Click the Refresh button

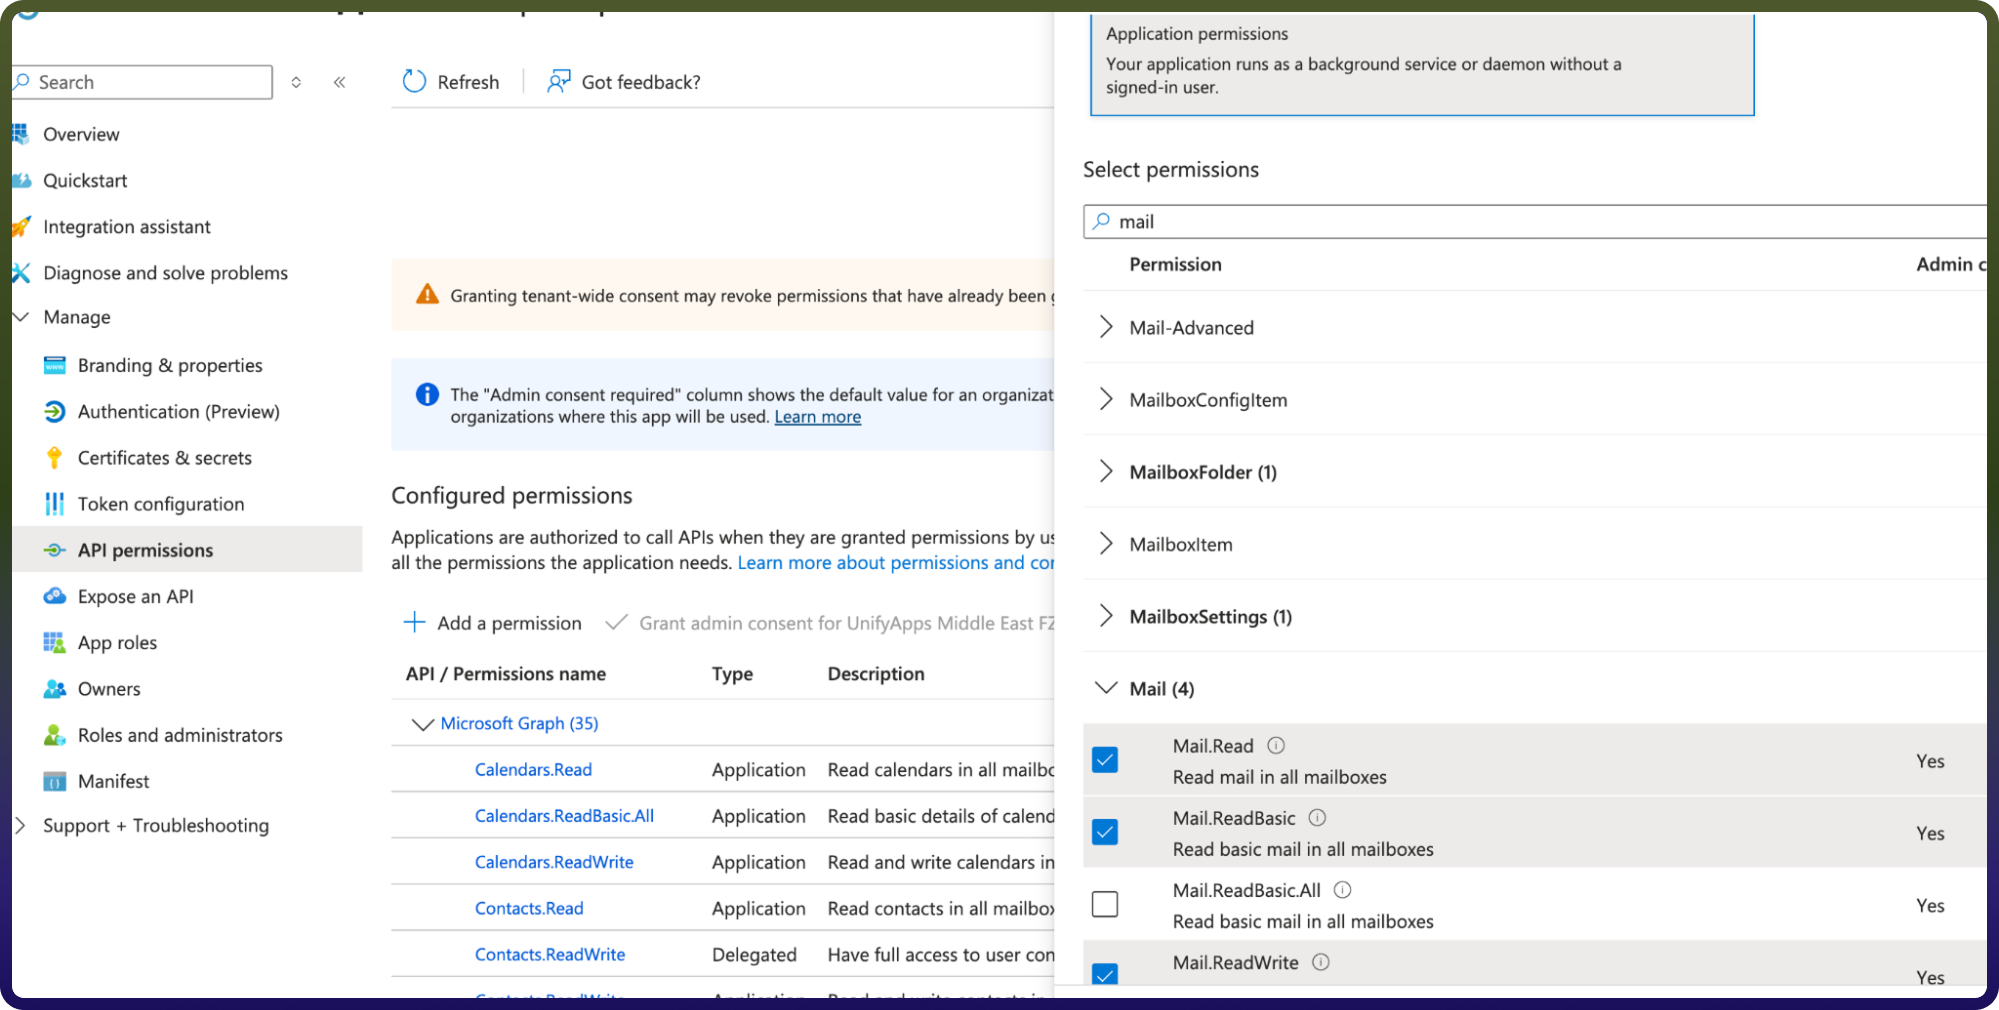point(451,82)
